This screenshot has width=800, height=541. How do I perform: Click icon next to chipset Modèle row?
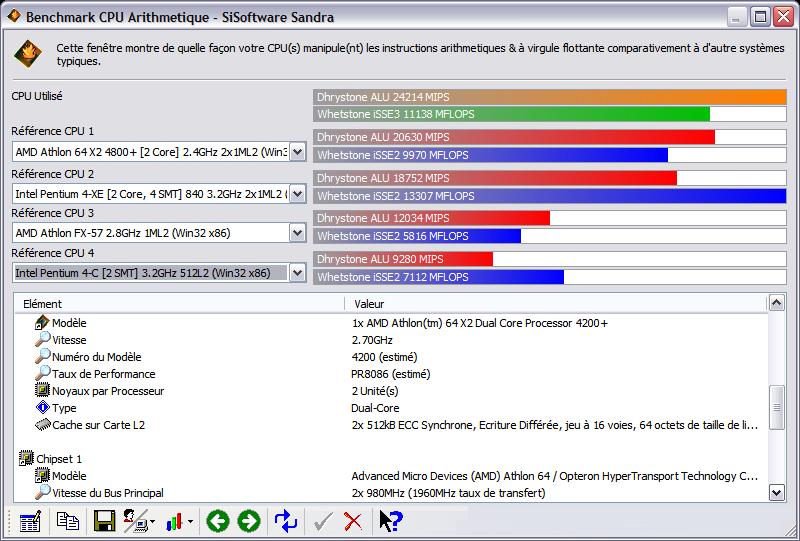click(x=42, y=476)
